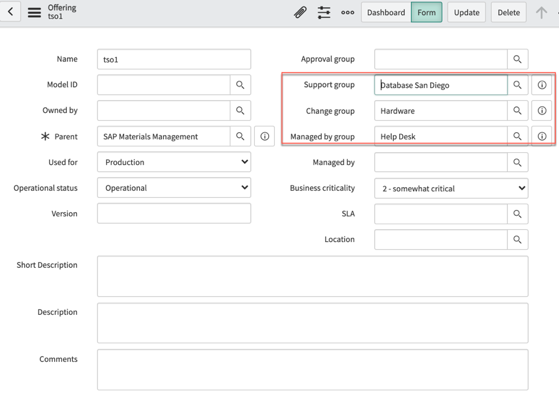Preview Change group record info icon

tap(542, 111)
